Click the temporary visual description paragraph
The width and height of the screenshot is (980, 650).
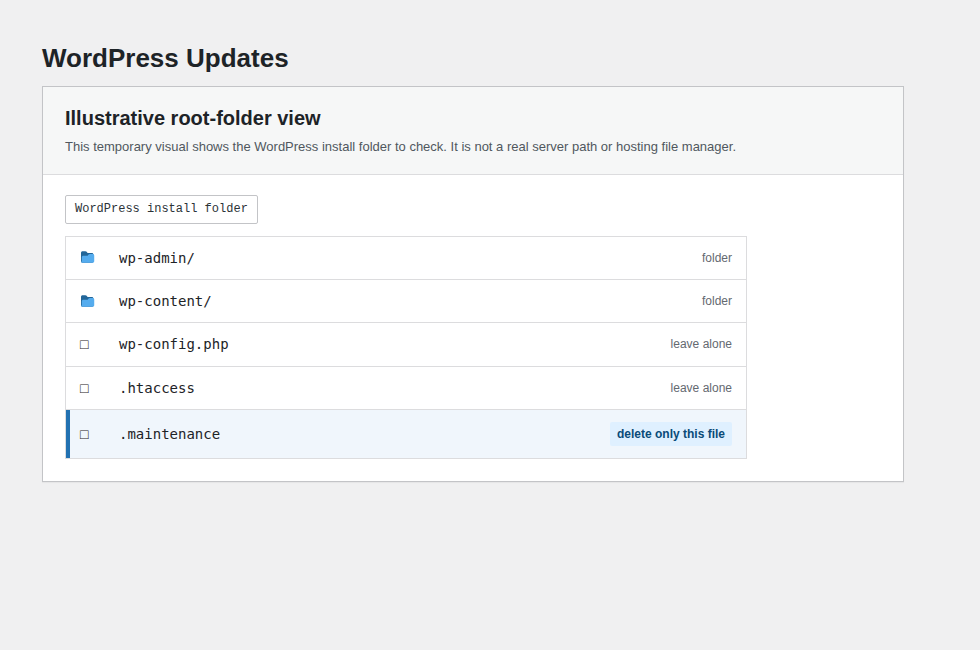pos(400,147)
